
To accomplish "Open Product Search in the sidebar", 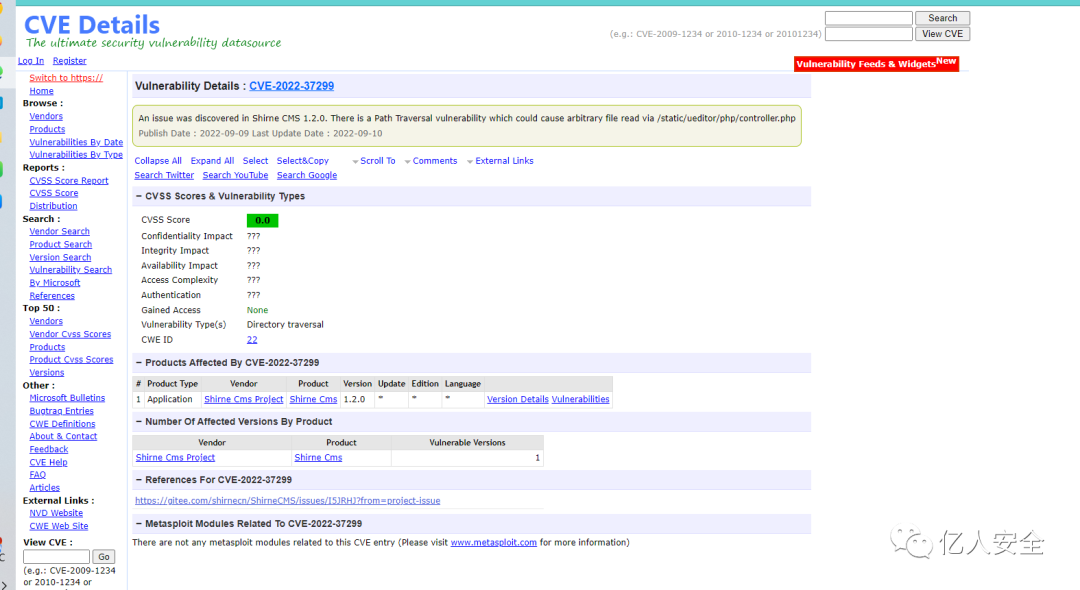I will tap(61, 244).
